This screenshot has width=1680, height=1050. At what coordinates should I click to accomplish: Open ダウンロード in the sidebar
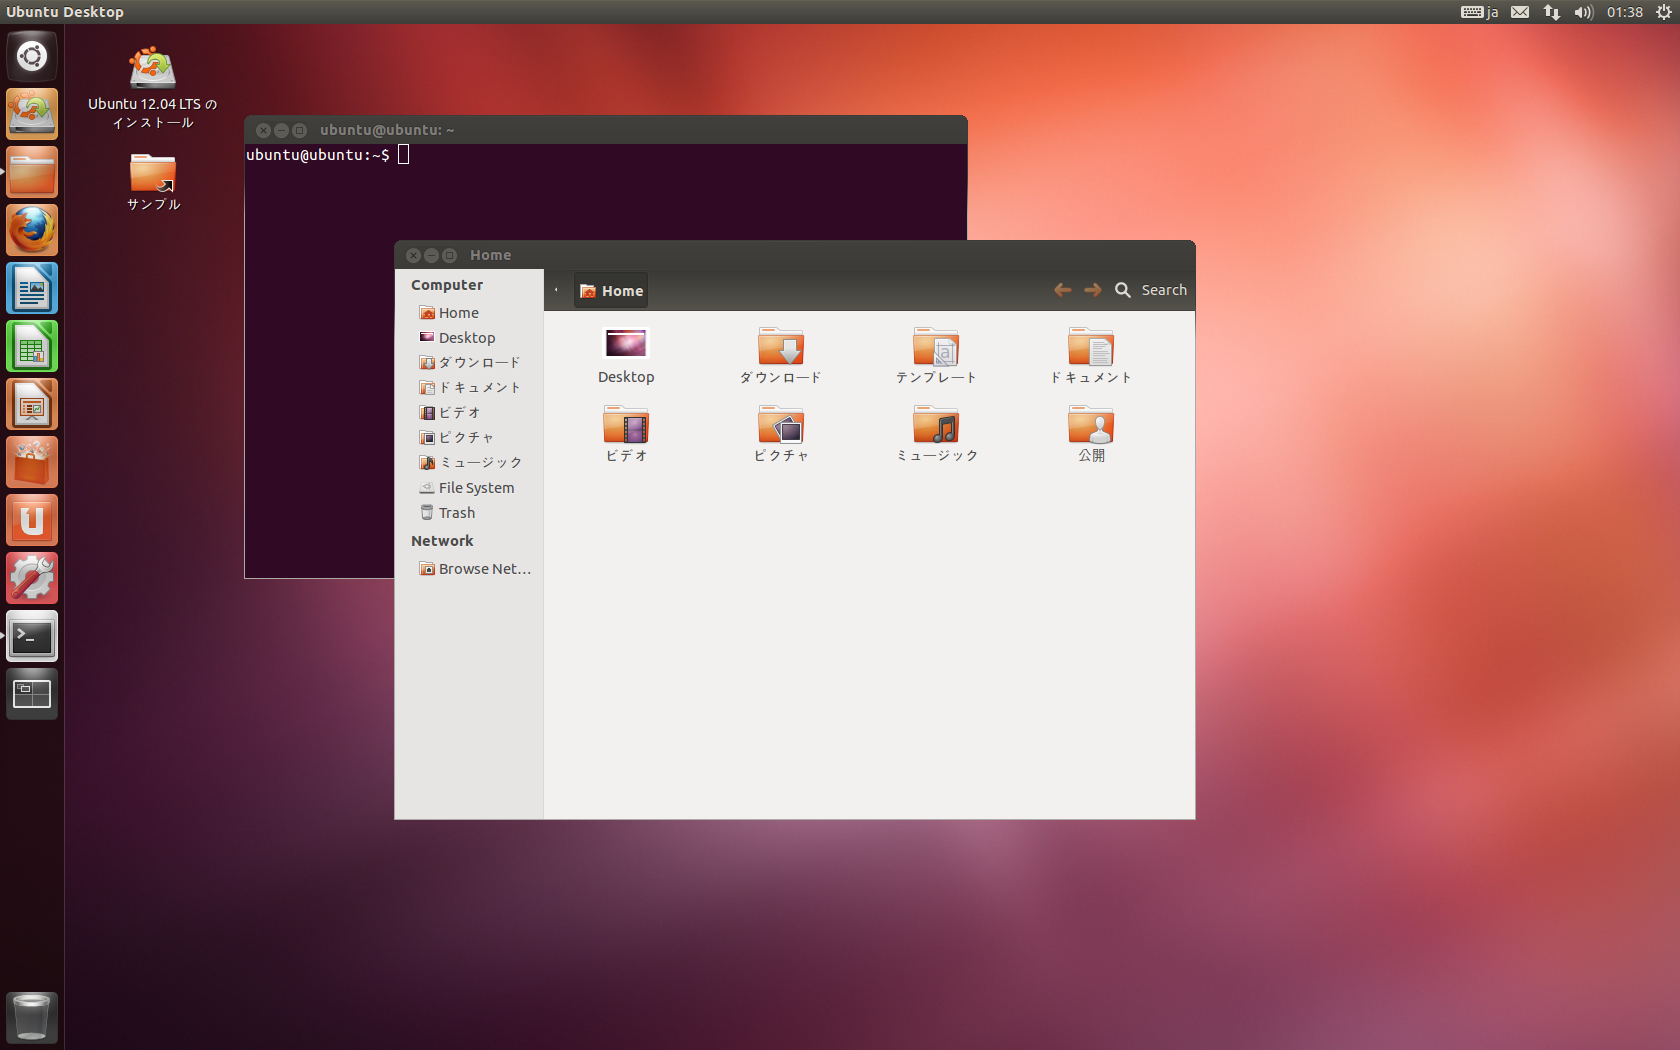pos(469,363)
